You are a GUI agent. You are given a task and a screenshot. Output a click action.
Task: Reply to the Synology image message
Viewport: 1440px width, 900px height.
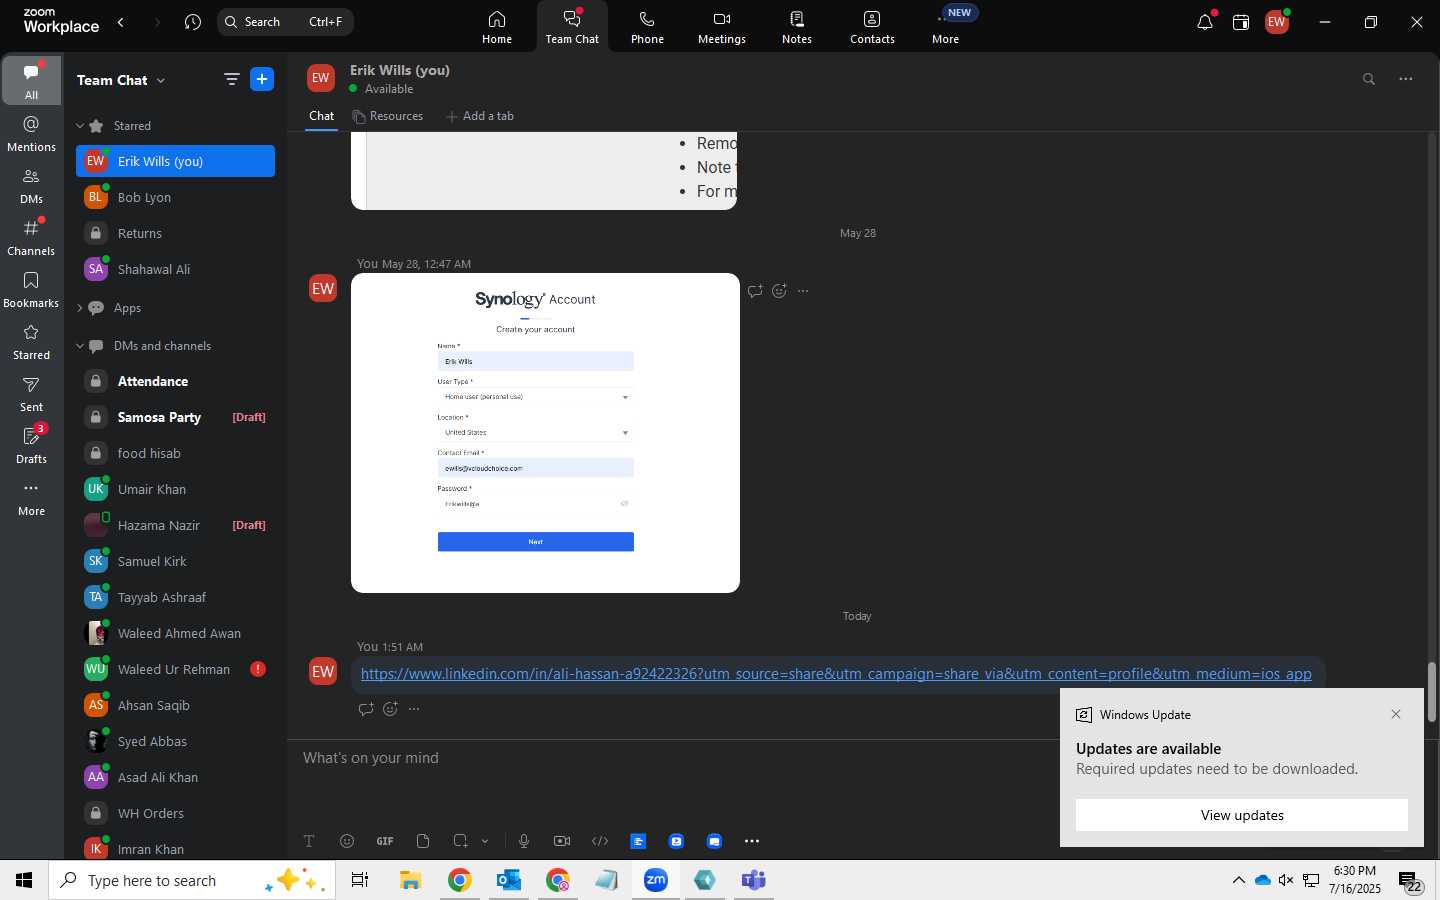755,291
